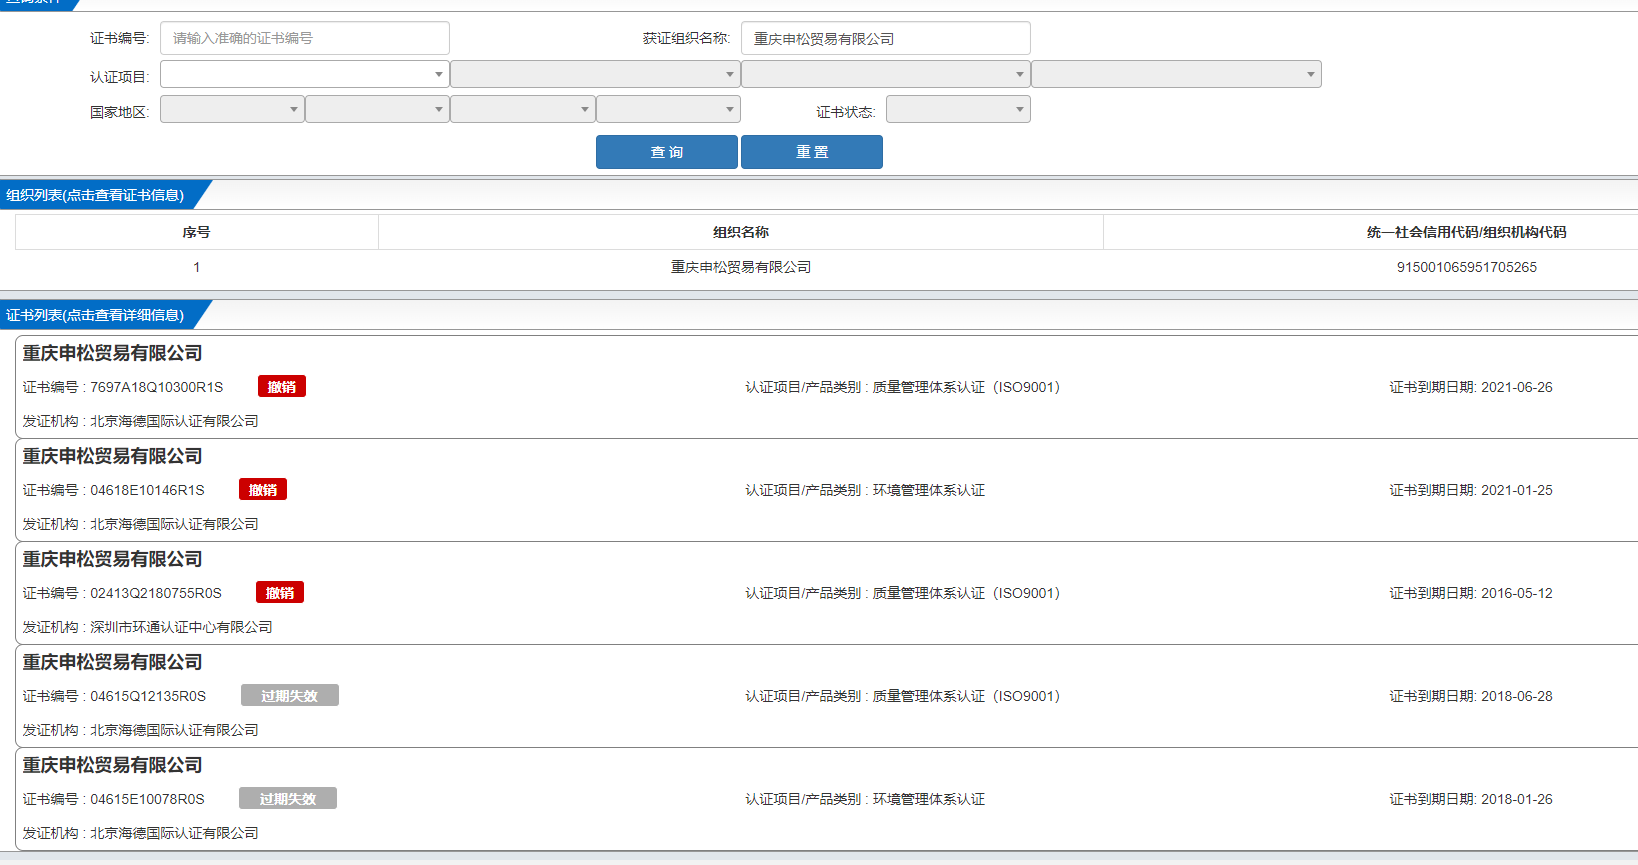The width and height of the screenshot is (1638, 865).
Task: Click the expiry date 2018-06-28
Action: pyautogui.click(x=1516, y=696)
